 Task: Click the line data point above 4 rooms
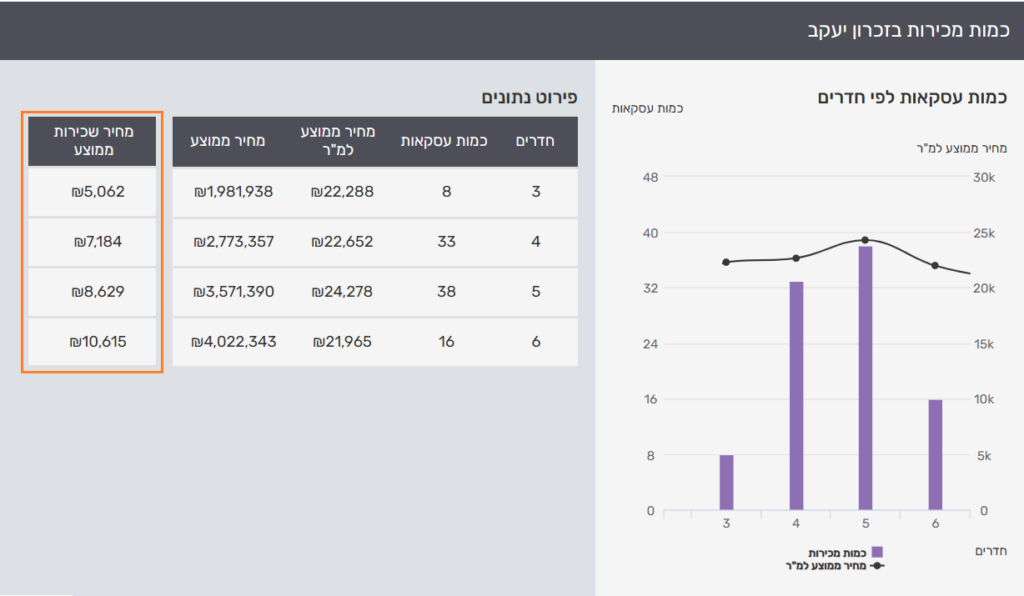coord(796,258)
